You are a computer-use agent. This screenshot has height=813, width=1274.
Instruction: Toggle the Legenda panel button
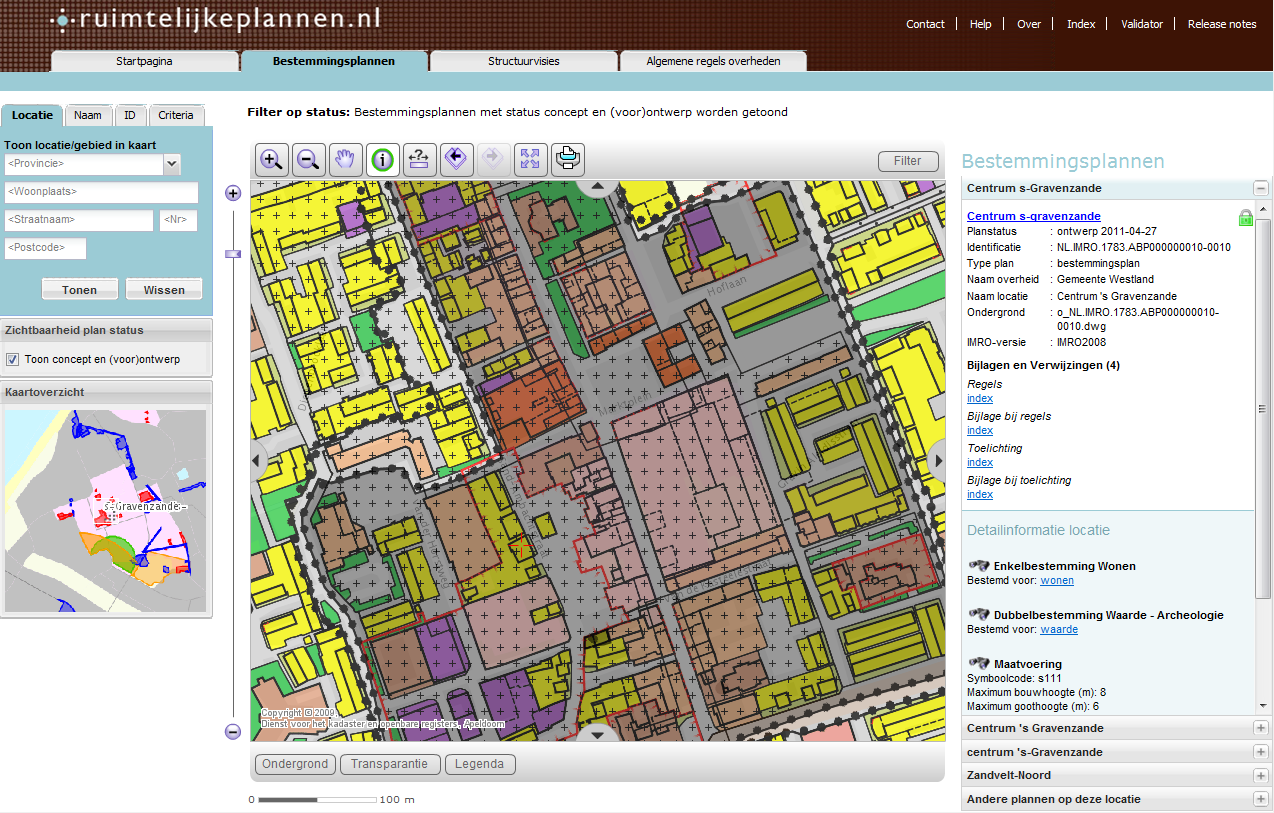tap(480, 764)
